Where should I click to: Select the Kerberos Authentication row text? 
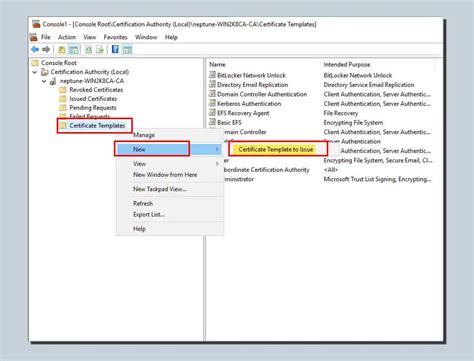[x=249, y=104]
